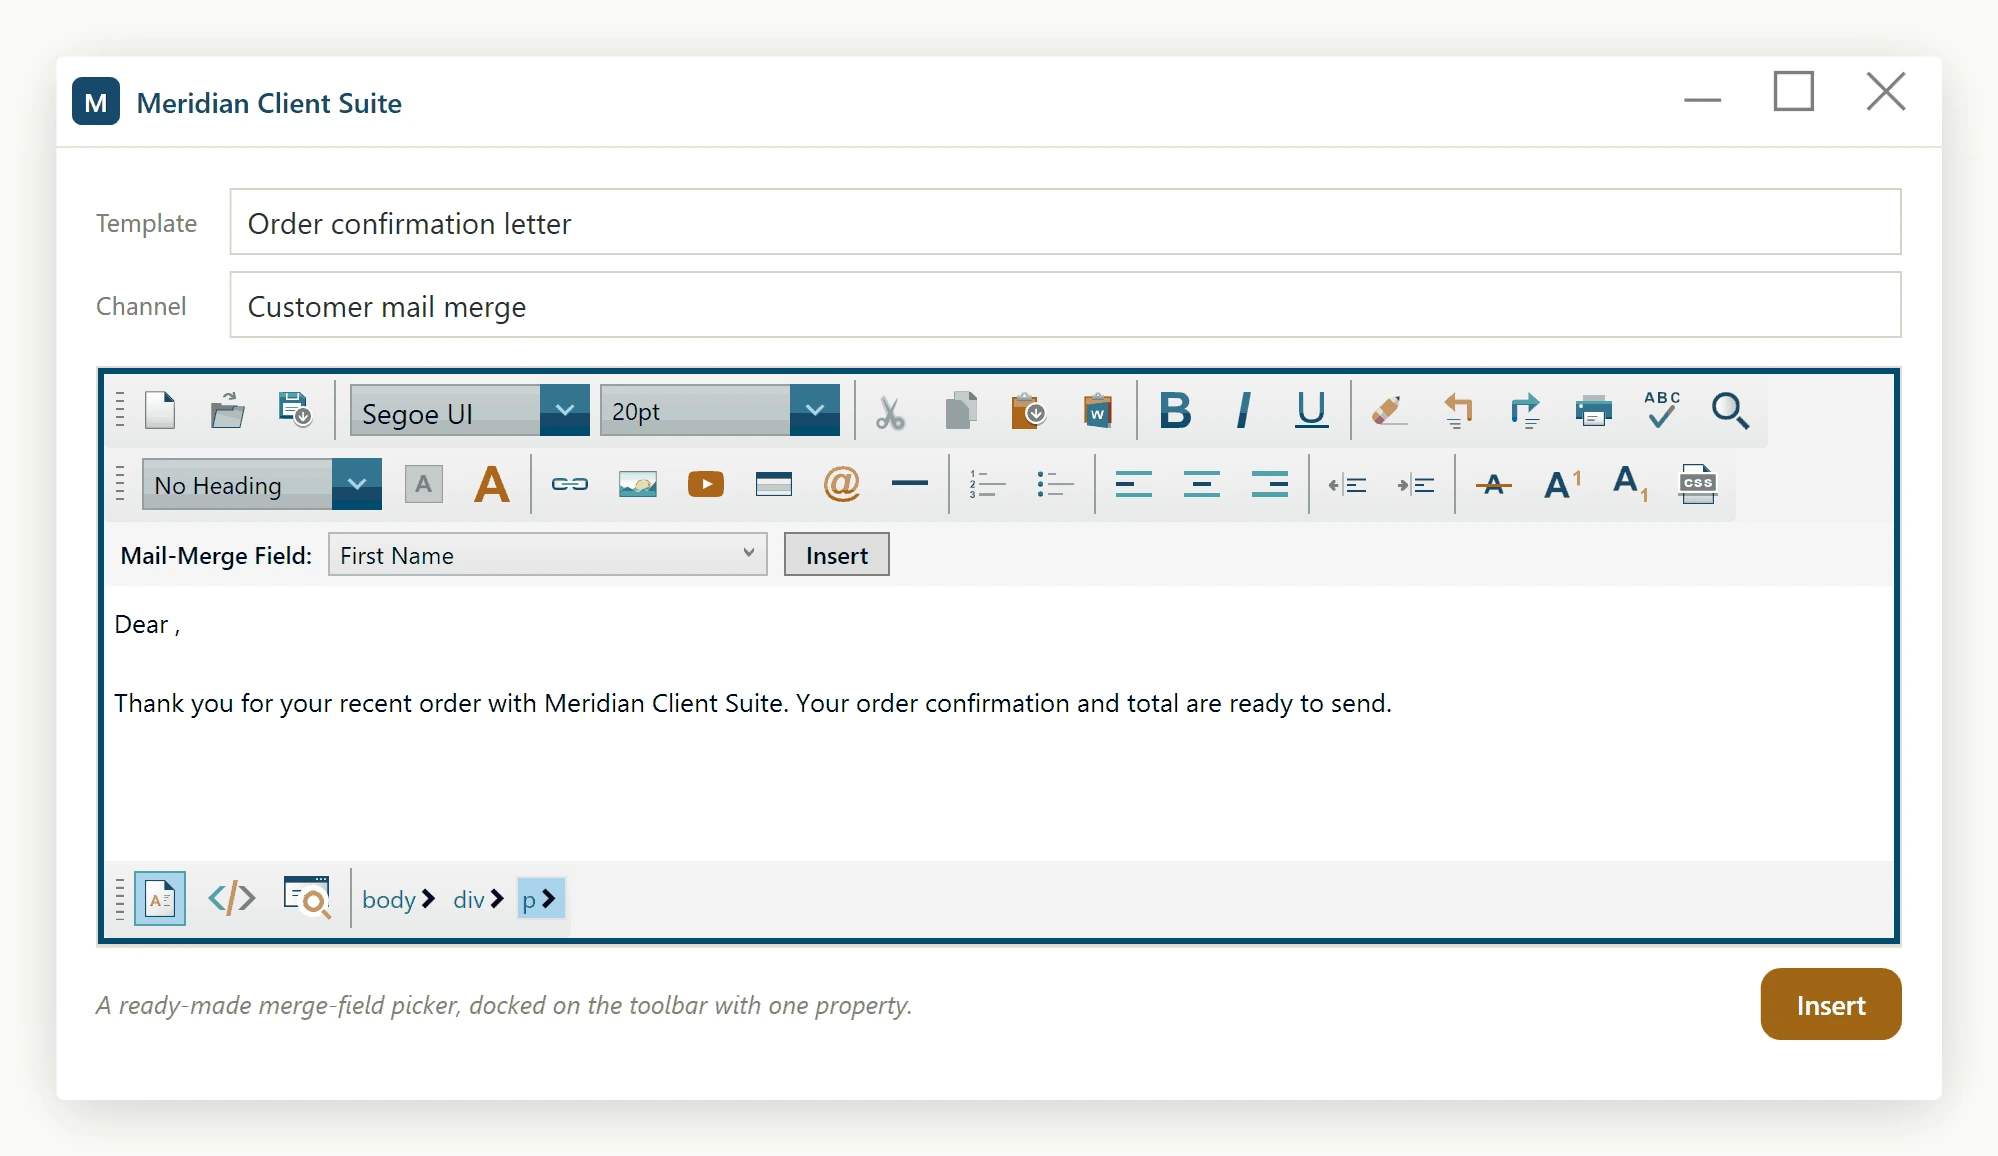Toggle underline formatting
Image resolution: width=1998 pixels, height=1156 pixels.
(1311, 411)
